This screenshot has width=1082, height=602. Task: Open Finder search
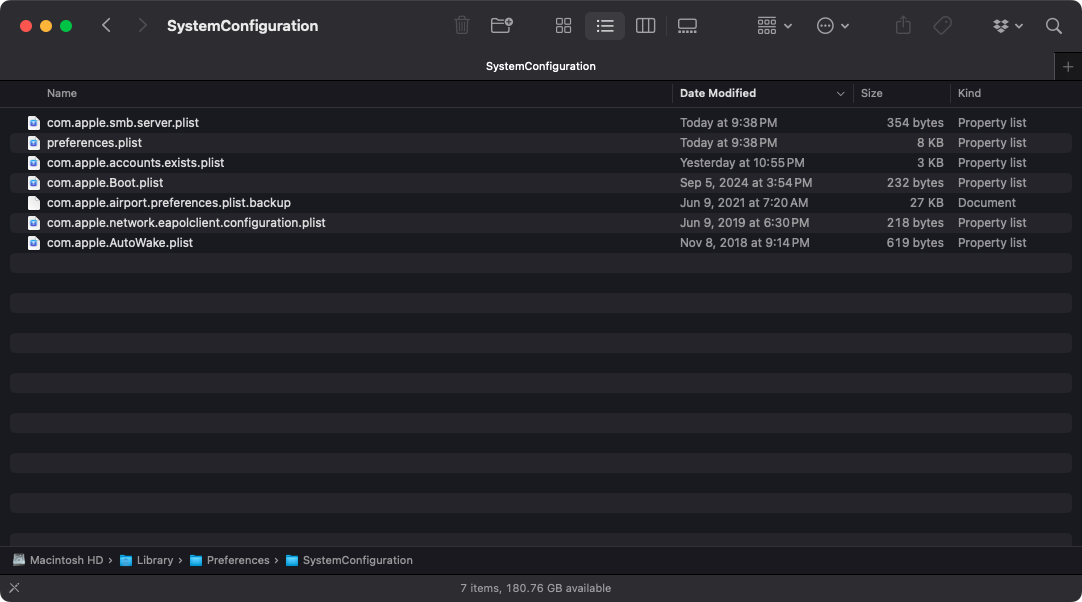pos(1053,26)
